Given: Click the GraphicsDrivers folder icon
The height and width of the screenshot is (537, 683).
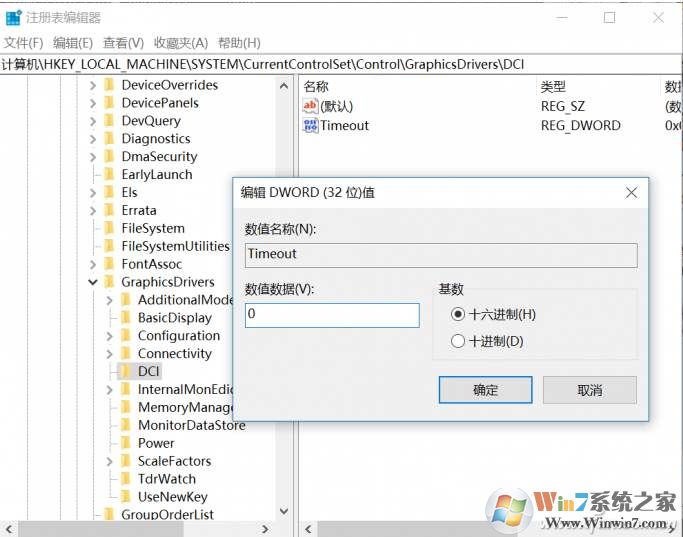Looking at the screenshot, I should [109, 282].
